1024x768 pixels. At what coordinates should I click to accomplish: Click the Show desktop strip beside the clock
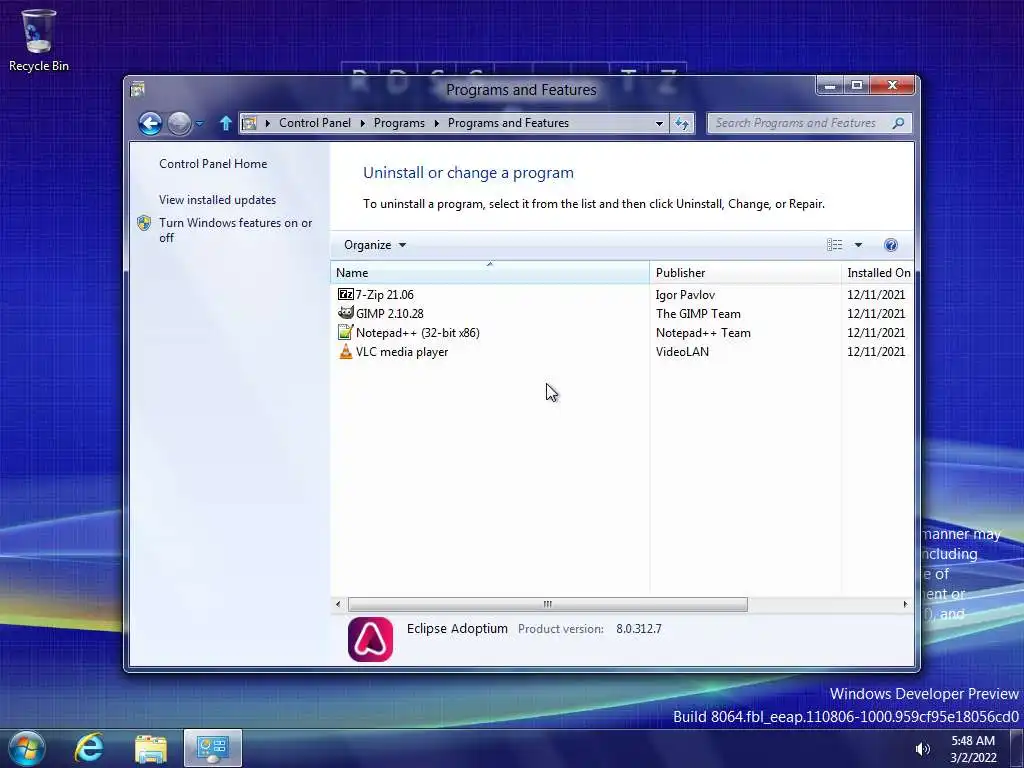pyautogui.click(x=1017, y=748)
